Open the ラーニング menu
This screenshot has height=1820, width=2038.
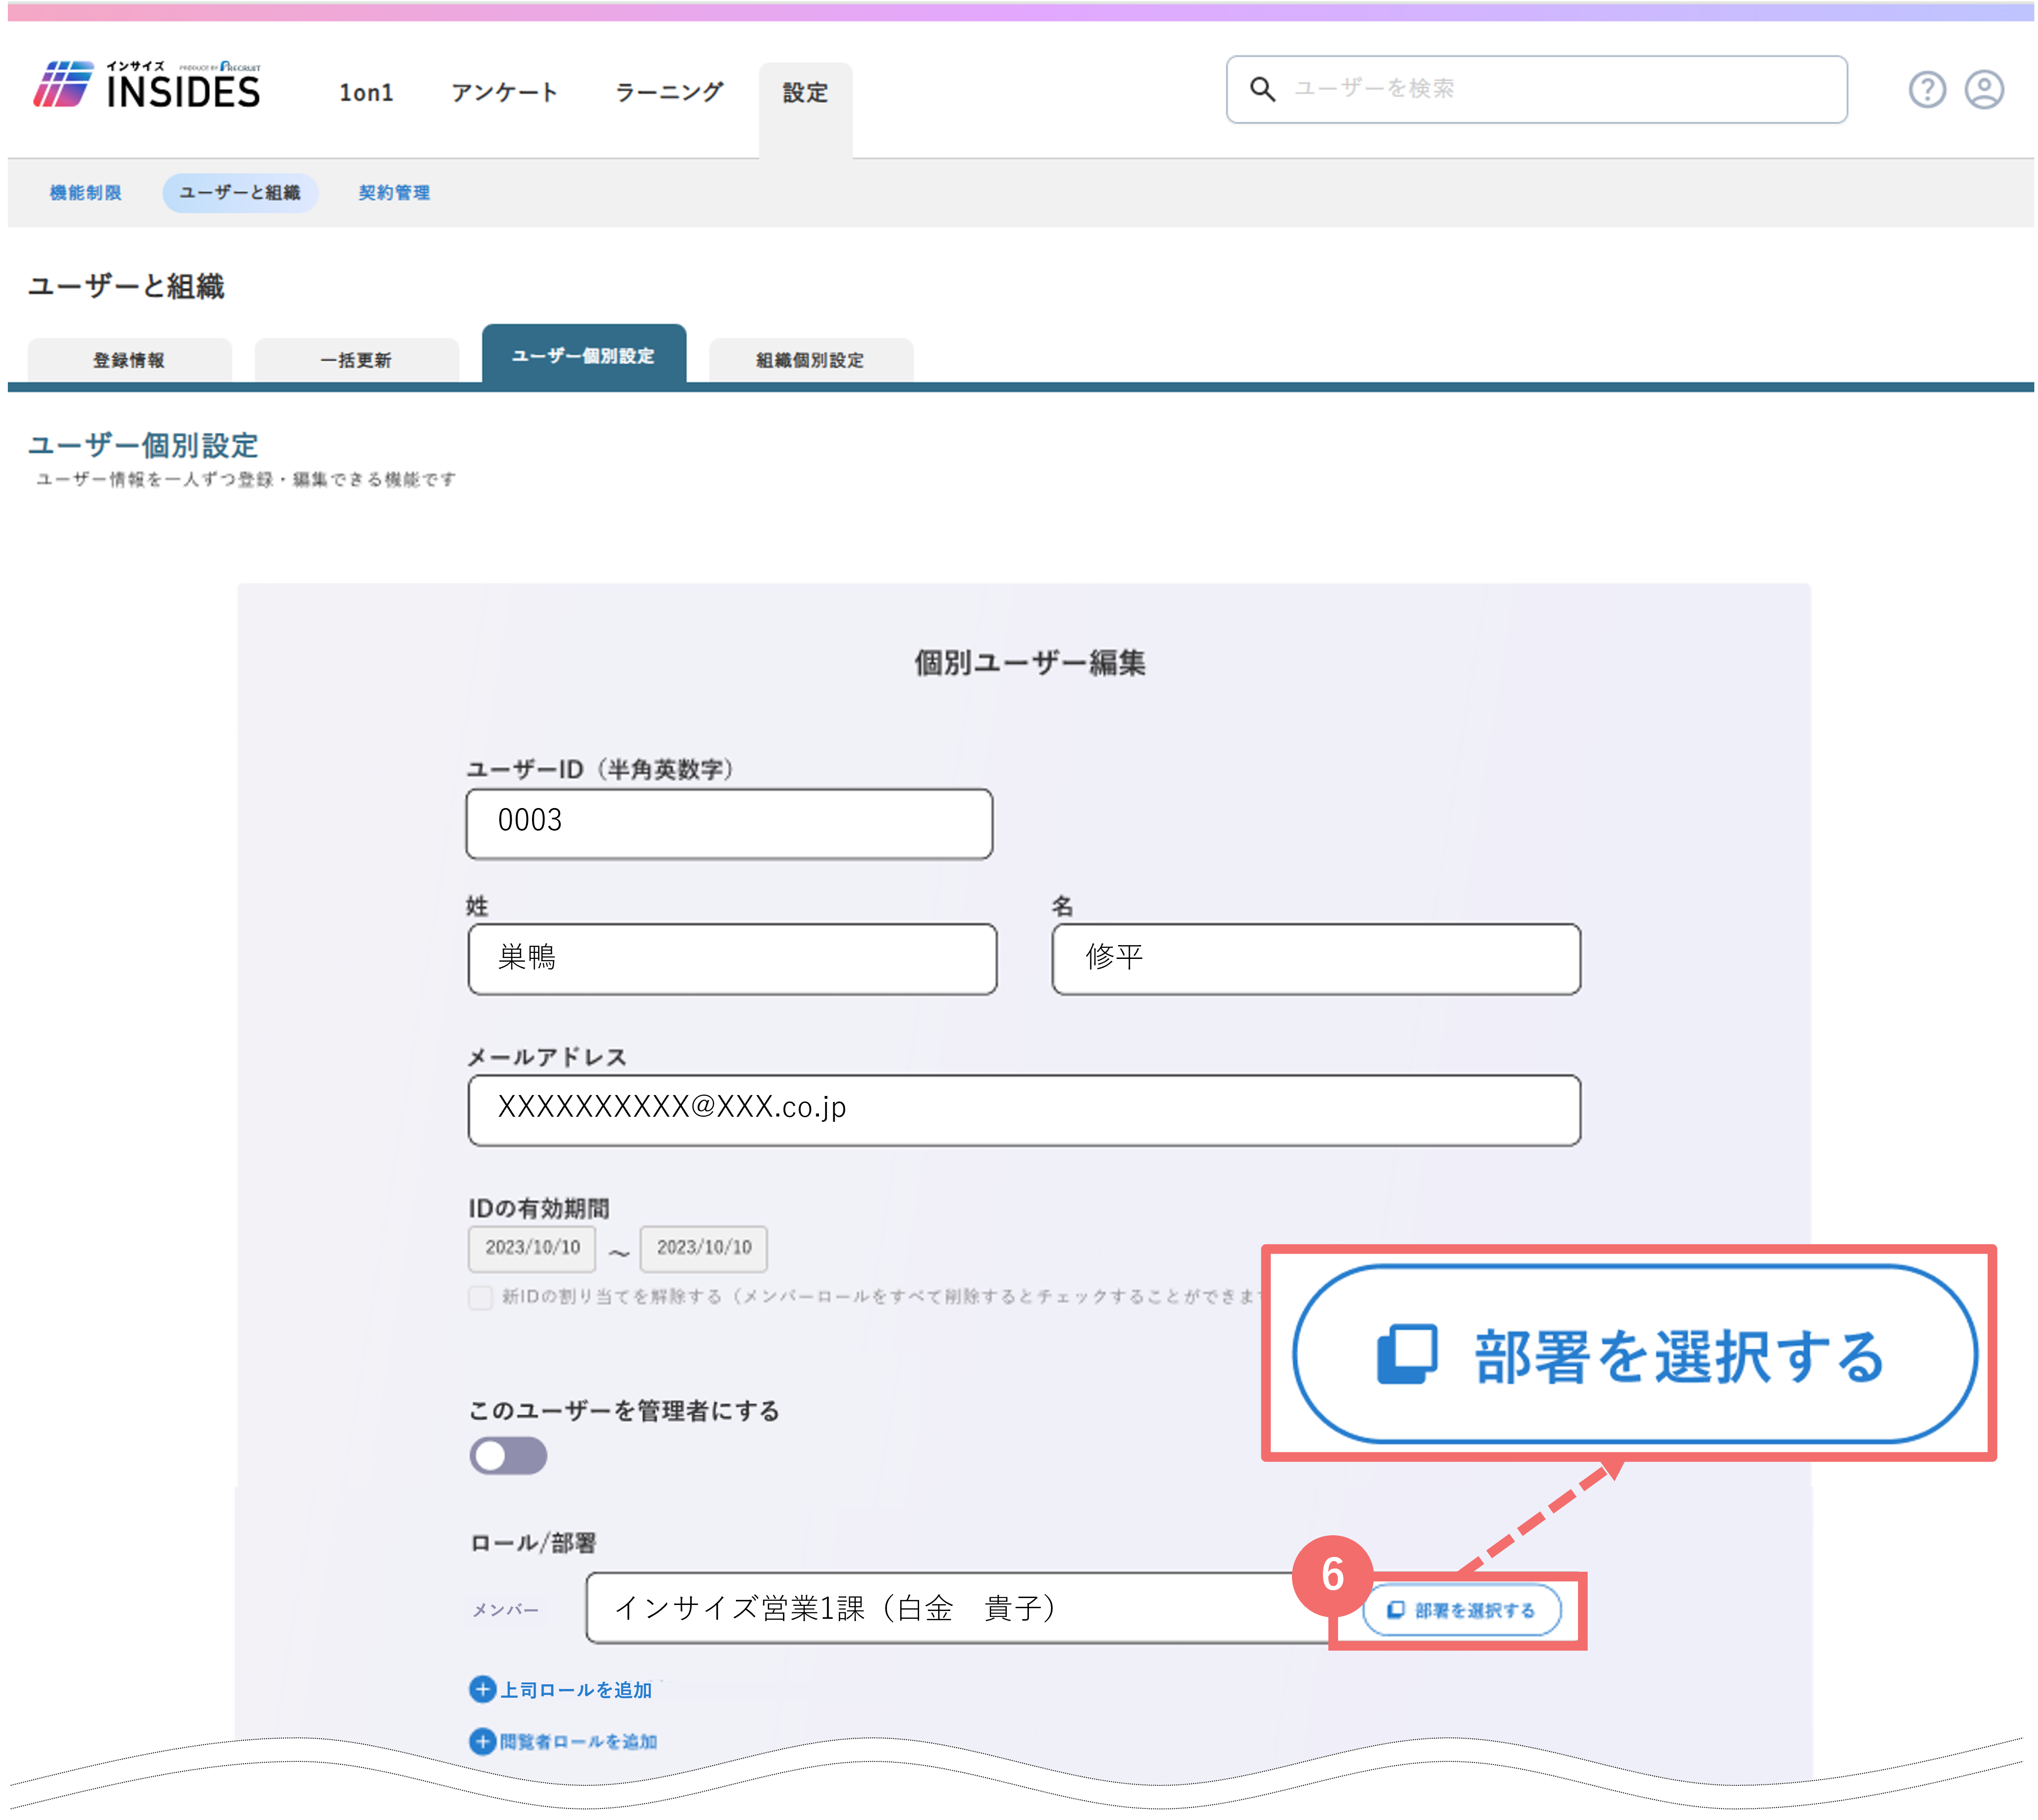(669, 93)
